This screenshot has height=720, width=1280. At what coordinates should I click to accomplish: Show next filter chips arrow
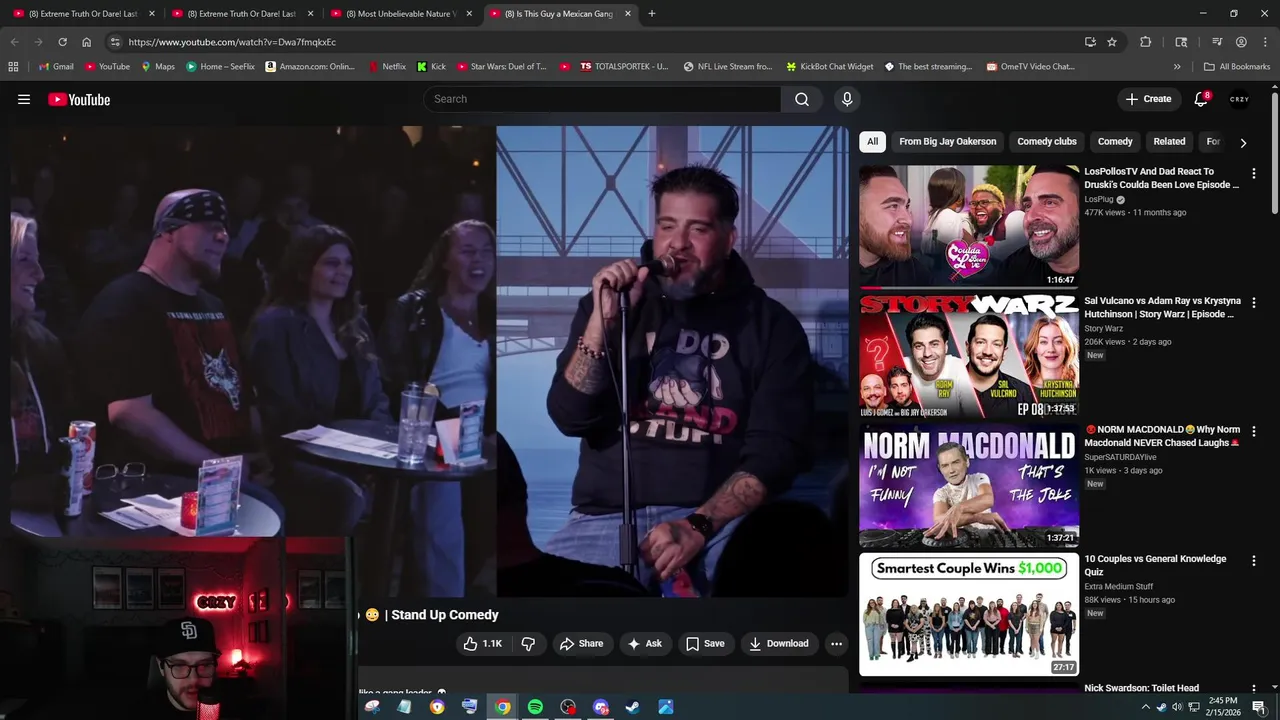(1243, 143)
